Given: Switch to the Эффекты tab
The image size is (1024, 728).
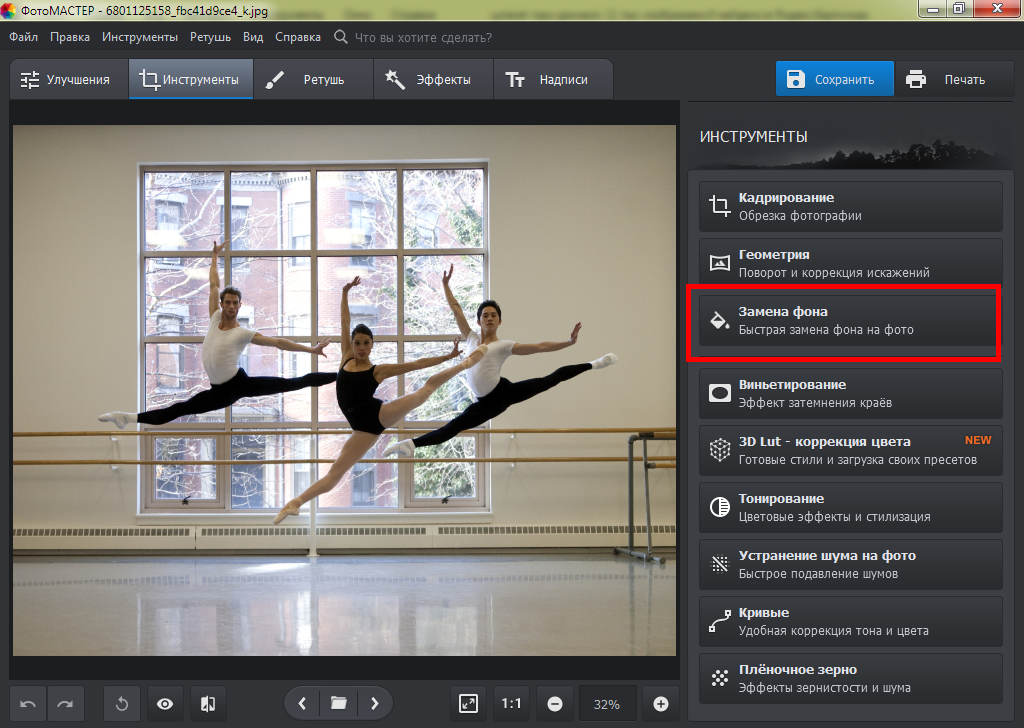Looking at the screenshot, I should coord(432,80).
